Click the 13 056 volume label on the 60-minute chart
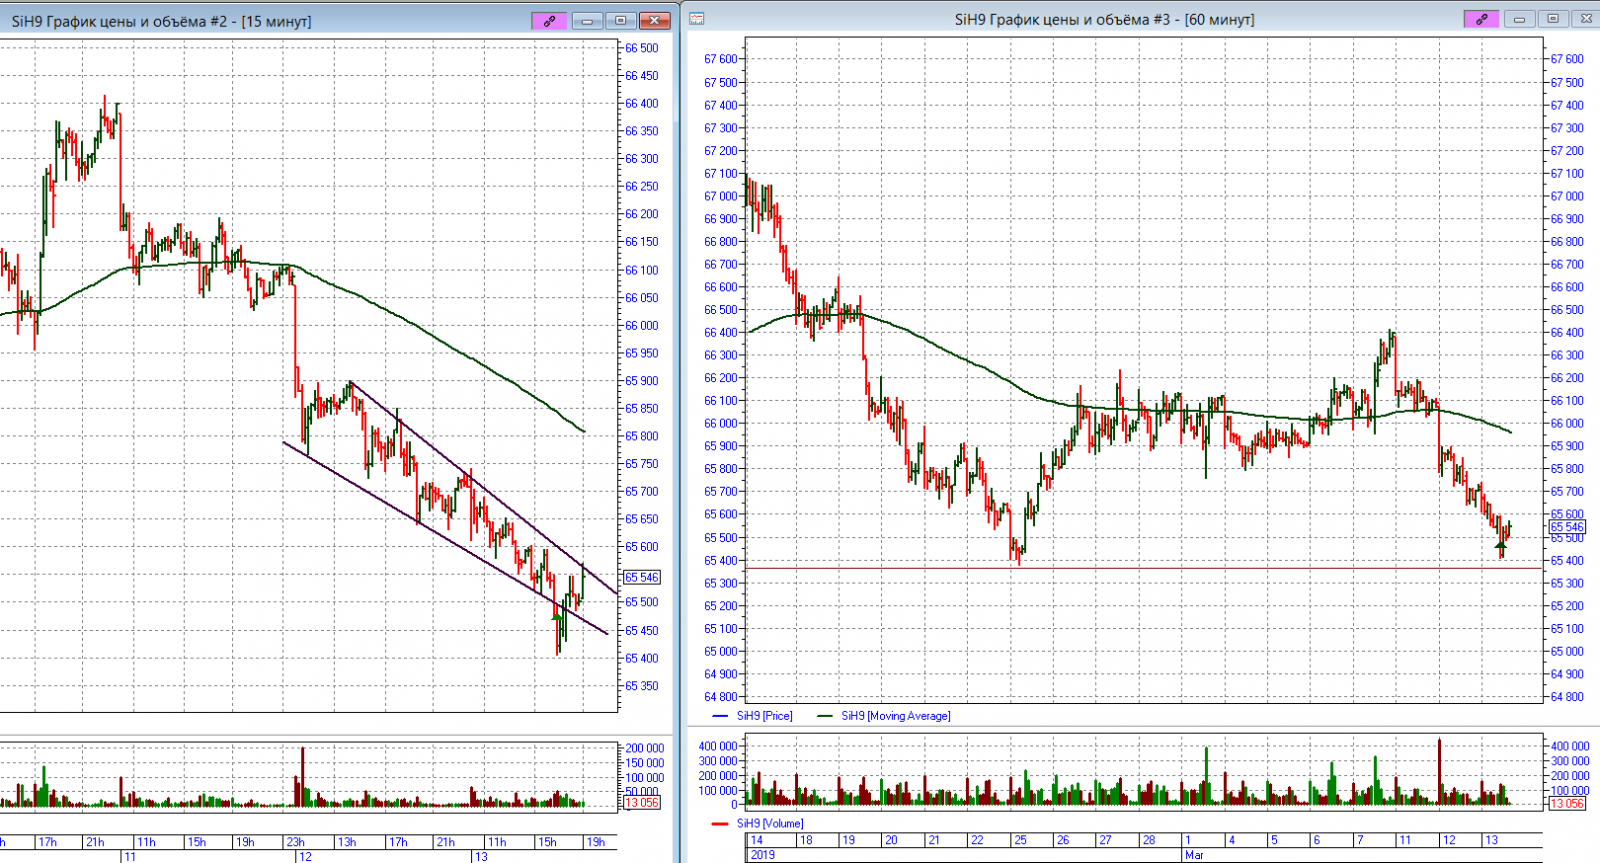The height and width of the screenshot is (863, 1600). click(1567, 804)
